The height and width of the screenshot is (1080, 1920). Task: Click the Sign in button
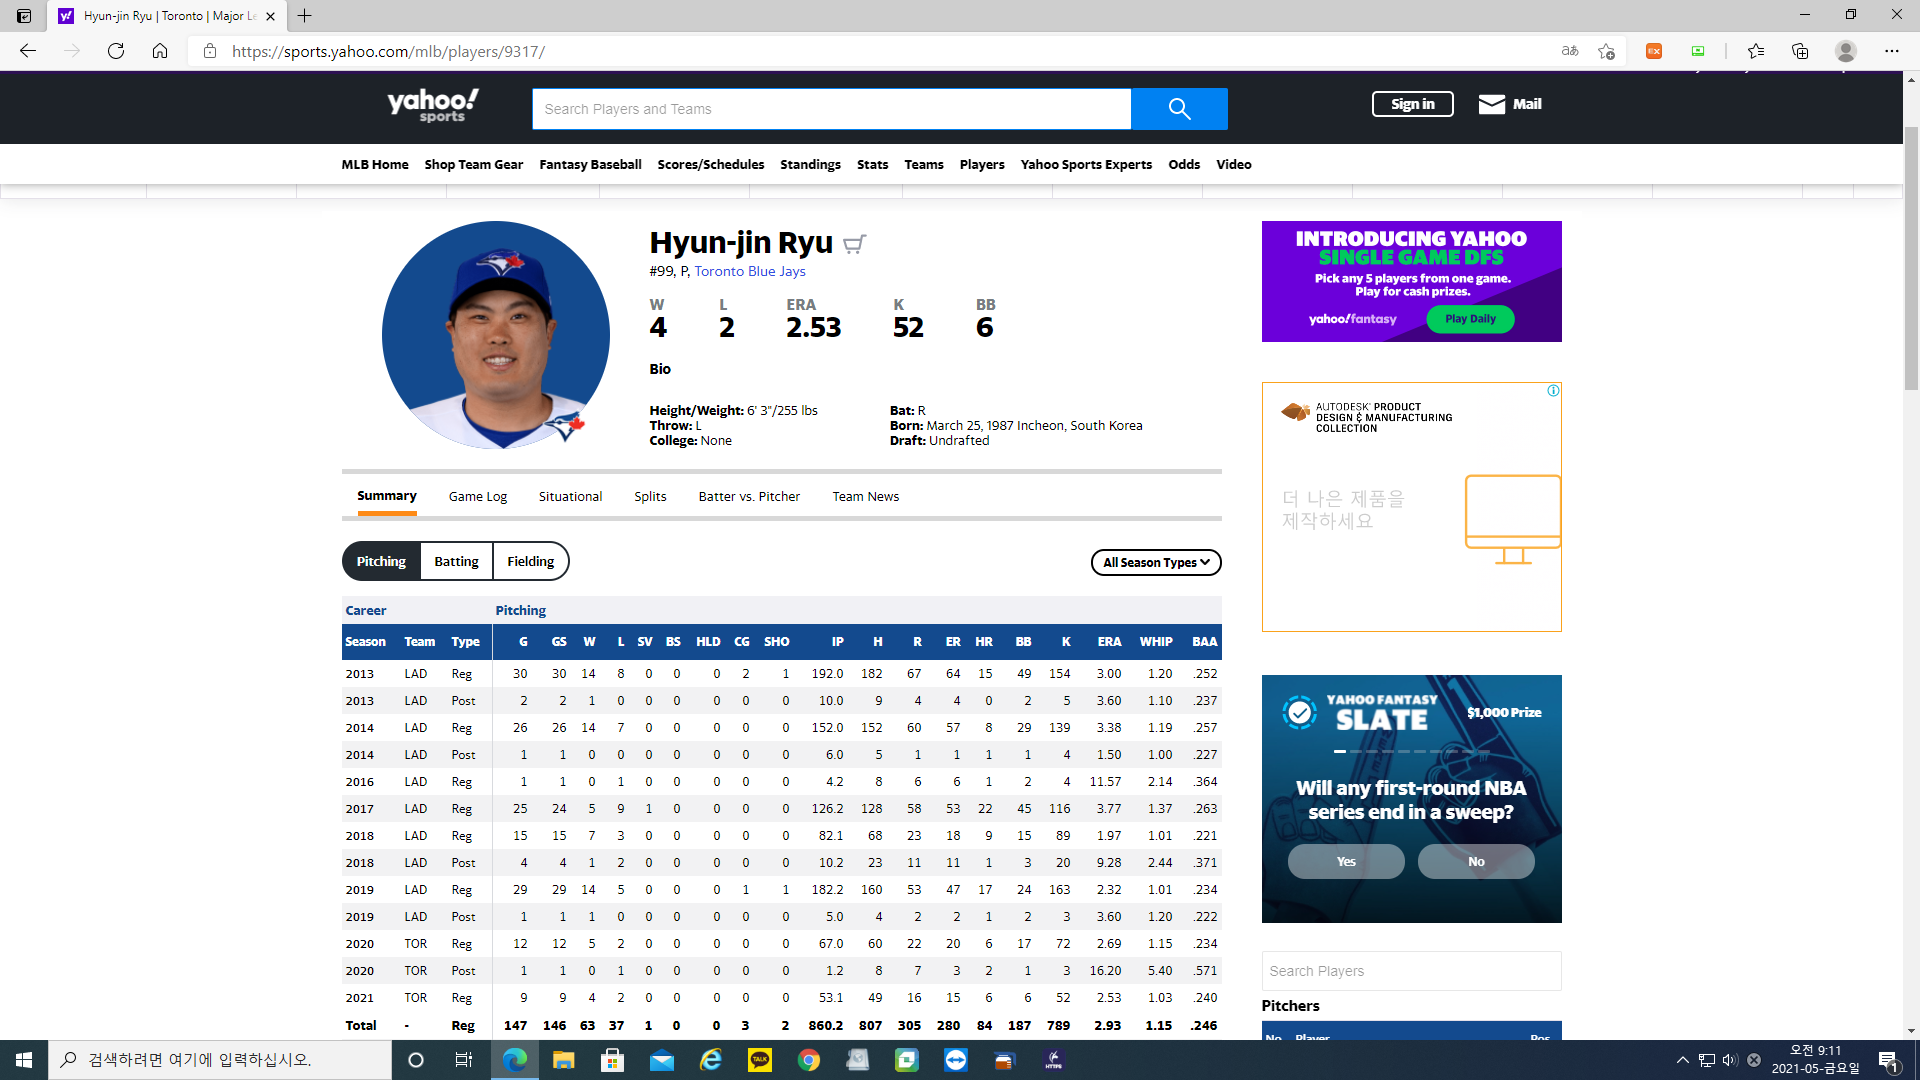[x=1412, y=104]
